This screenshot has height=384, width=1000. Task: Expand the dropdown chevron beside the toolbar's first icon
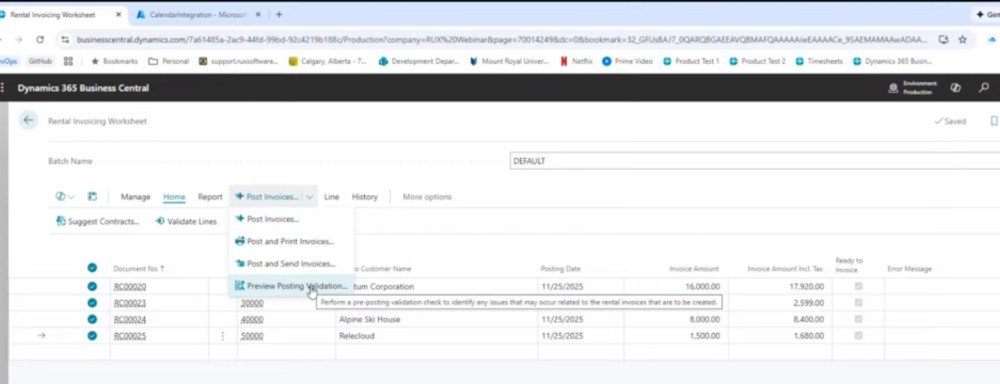[71, 197]
